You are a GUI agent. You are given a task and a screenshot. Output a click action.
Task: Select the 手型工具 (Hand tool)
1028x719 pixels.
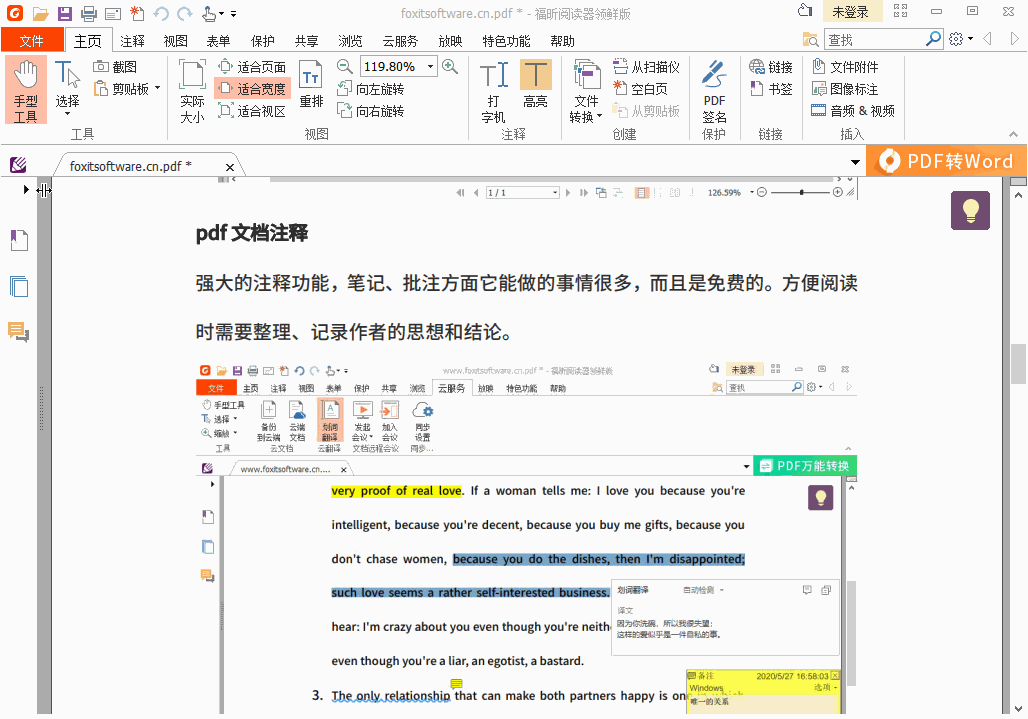[25, 90]
